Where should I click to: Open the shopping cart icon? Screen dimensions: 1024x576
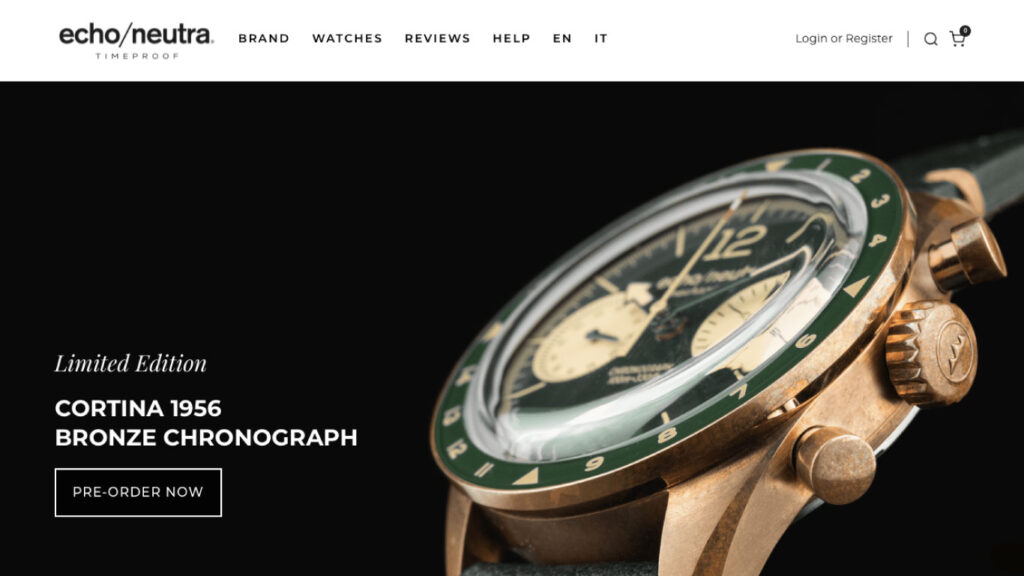point(957,39)
